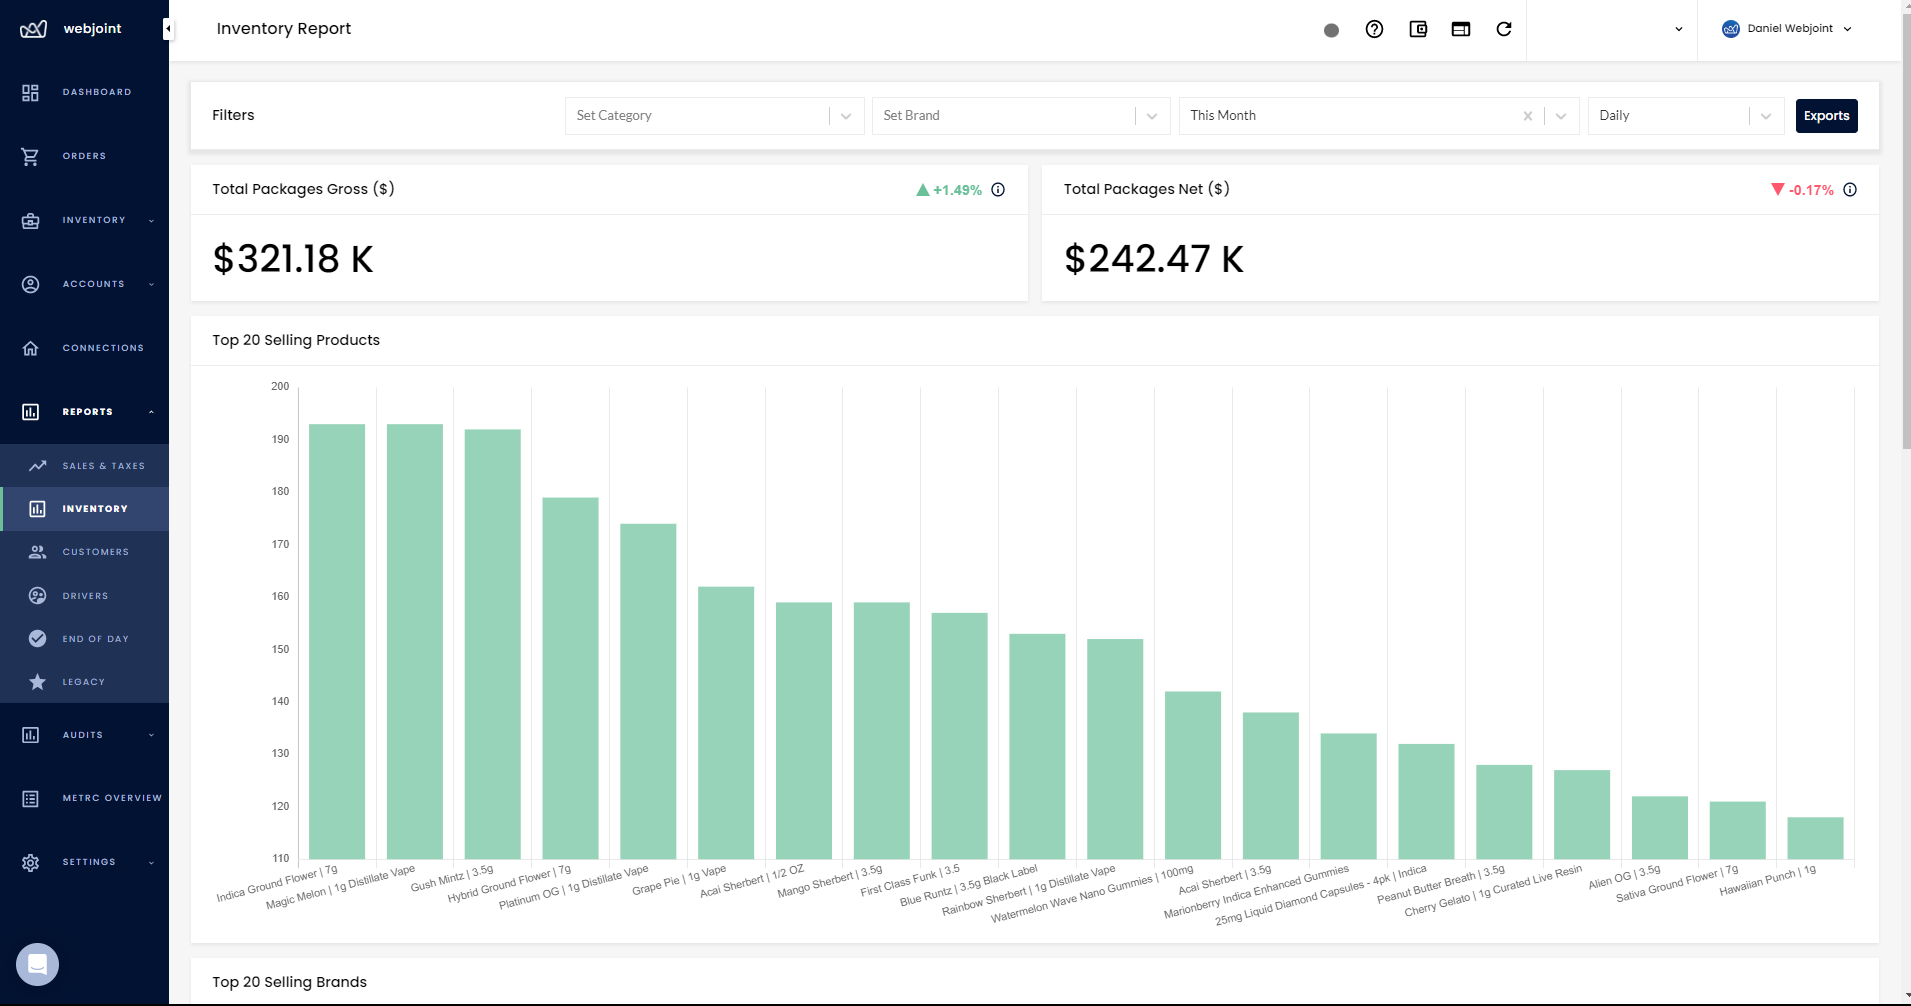
Task: Click Net total info icon
Action: (x=1849, y=190)
